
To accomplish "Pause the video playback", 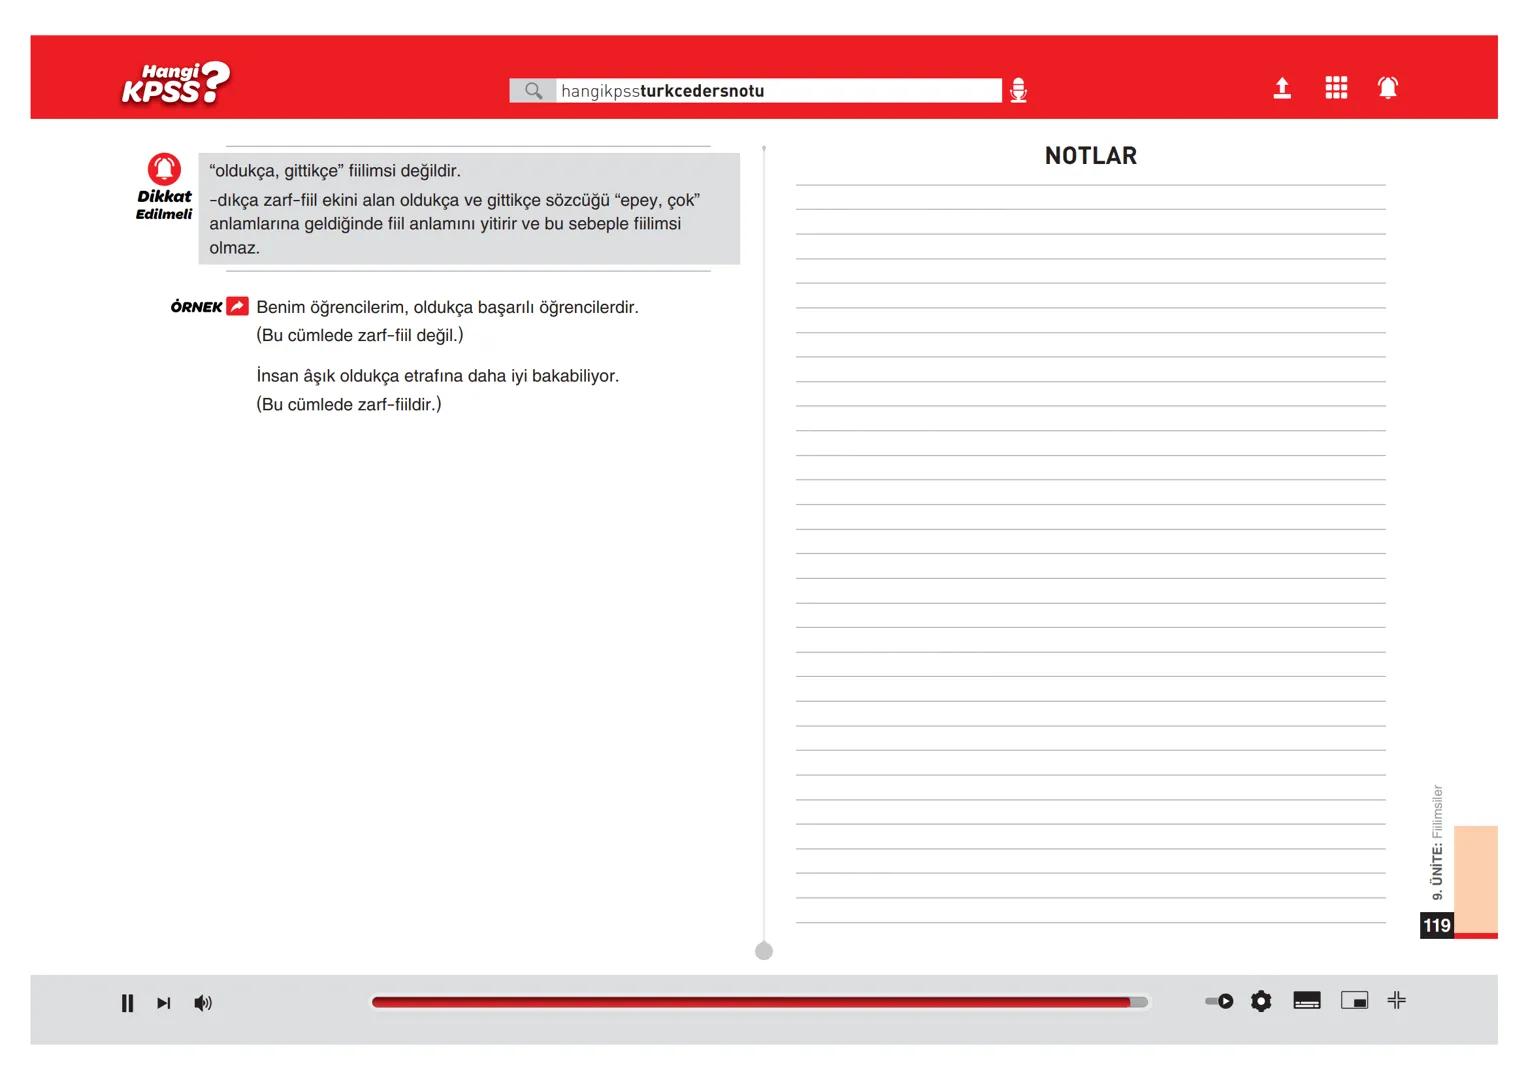I will [127, 1003].
